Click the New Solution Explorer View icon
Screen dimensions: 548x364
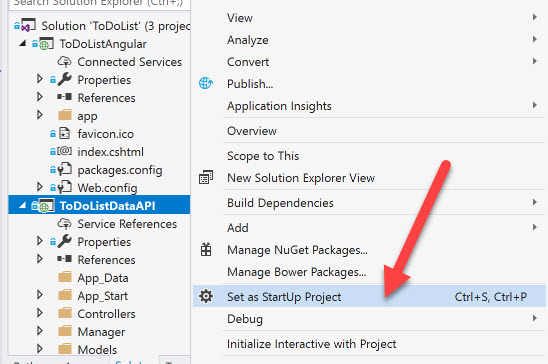[206, 177]
